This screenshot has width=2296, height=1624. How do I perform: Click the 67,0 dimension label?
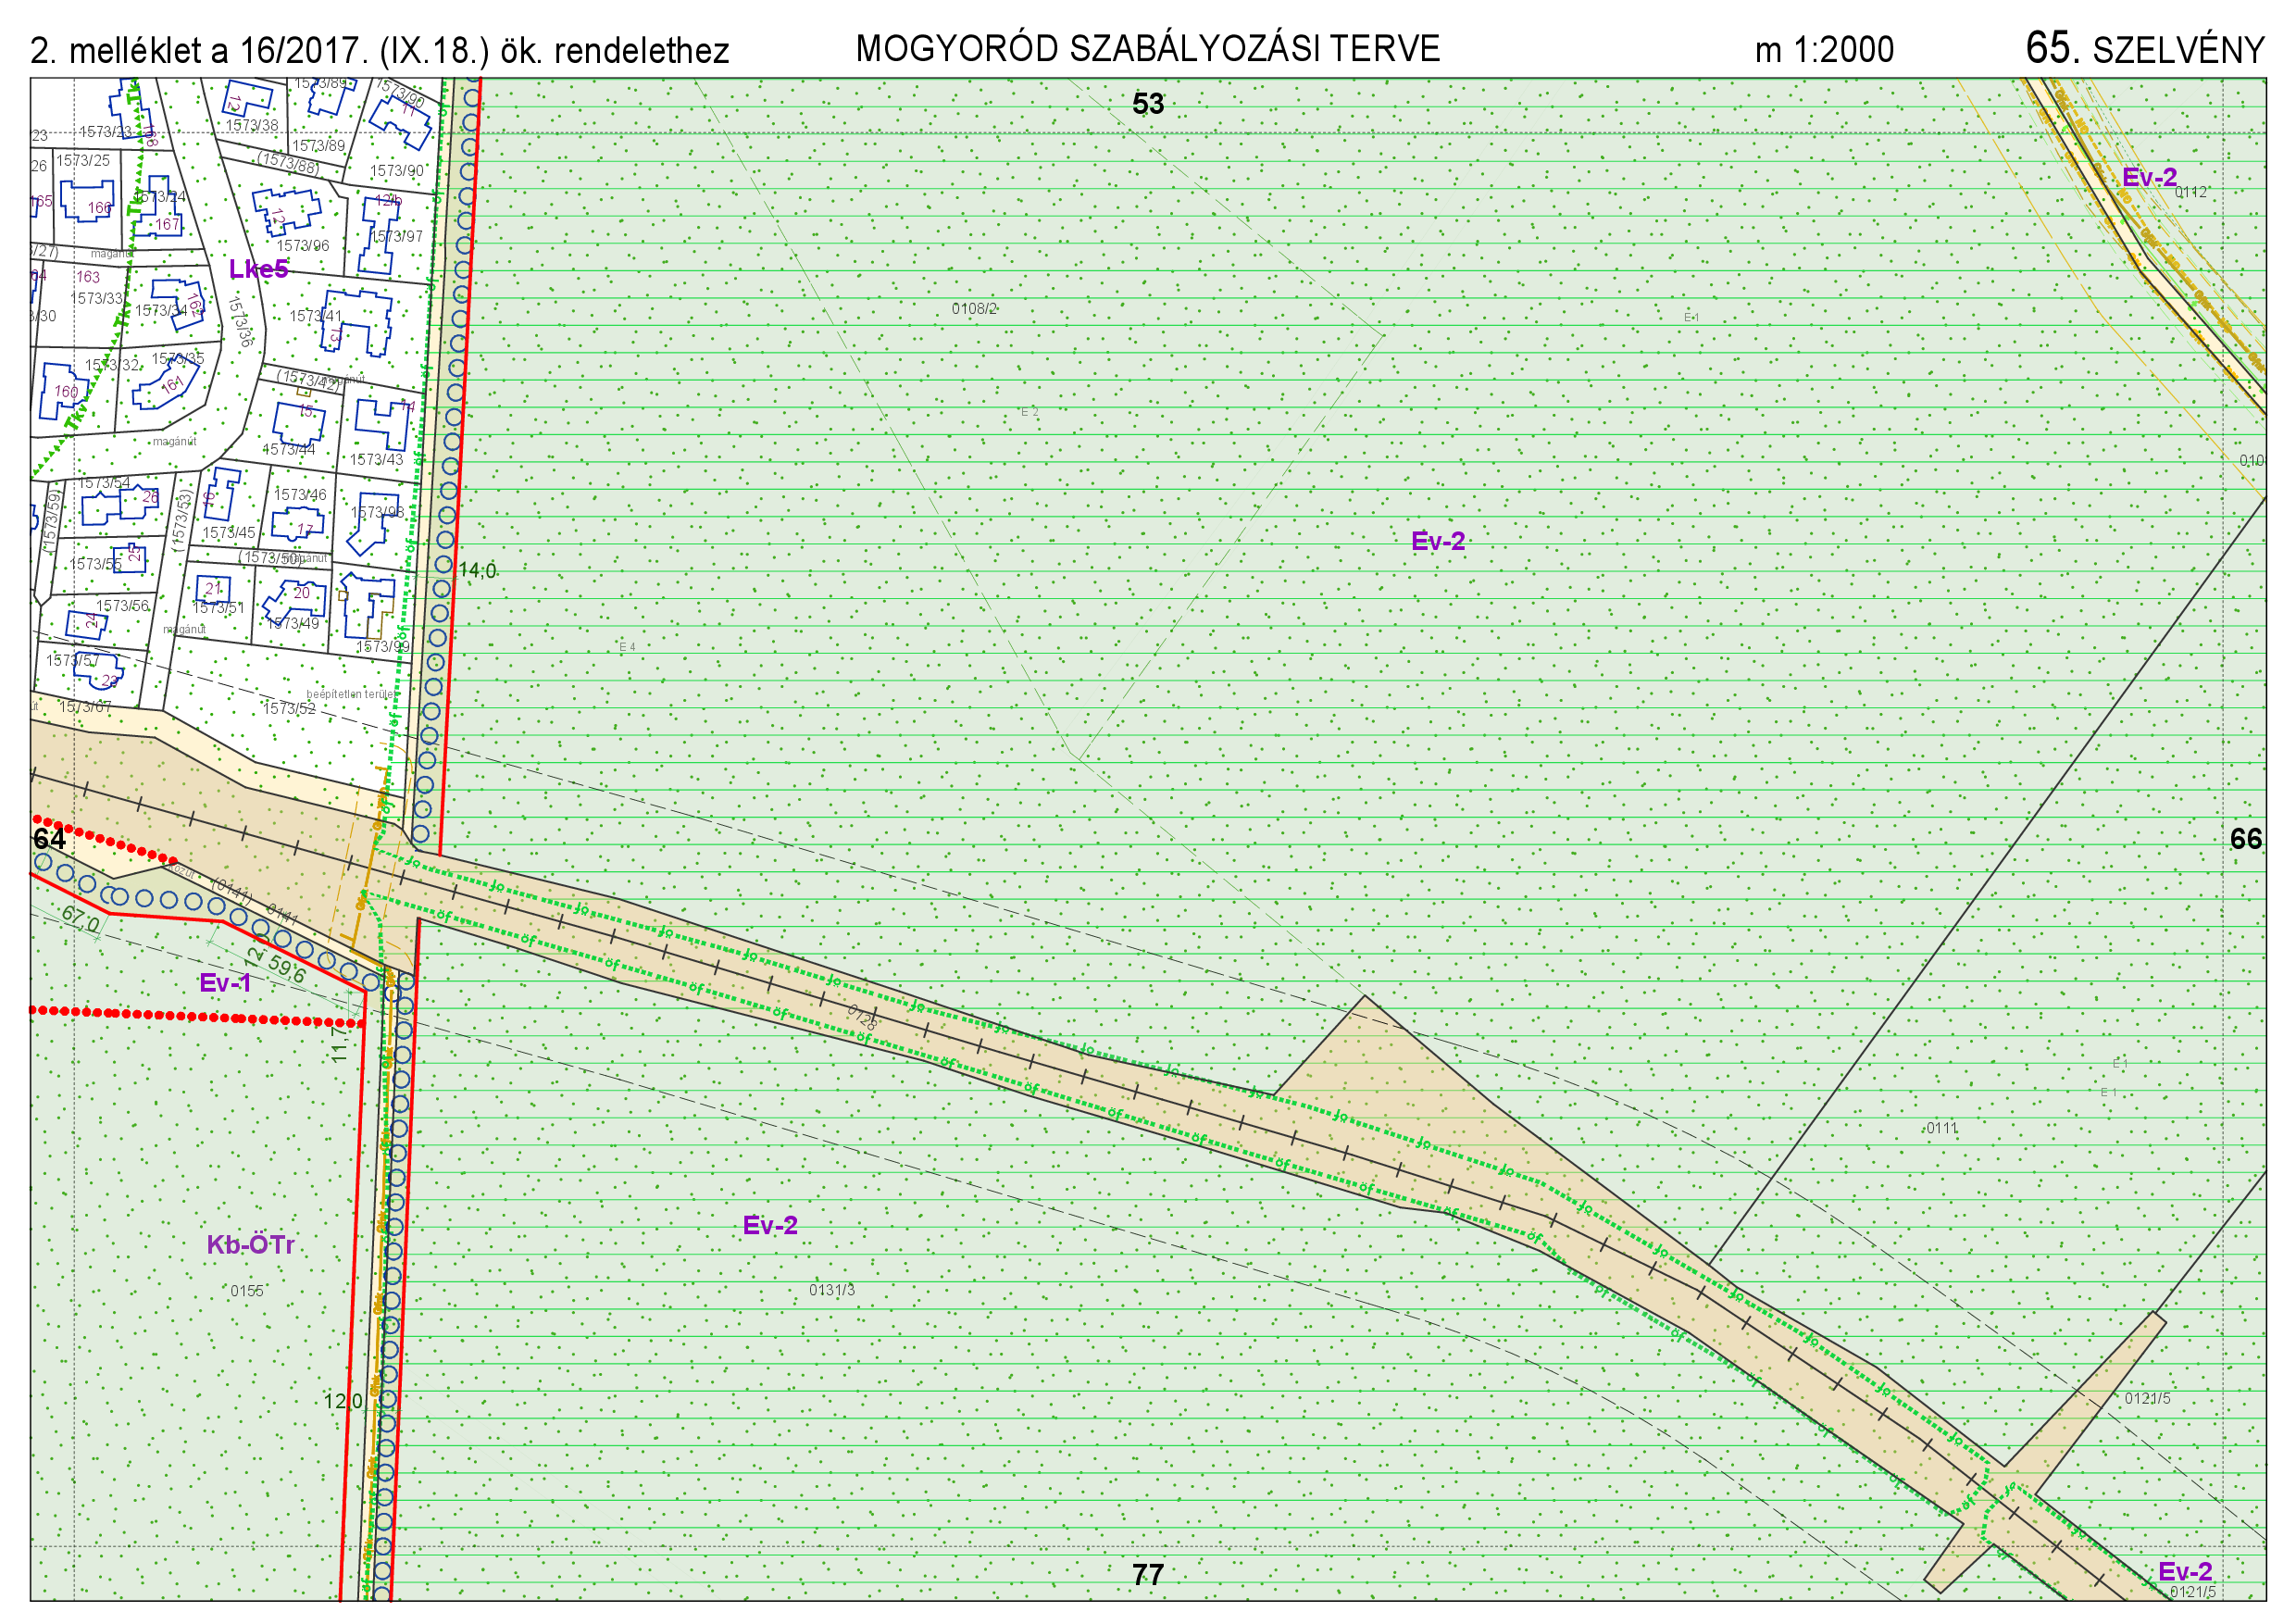coord(81,918)
